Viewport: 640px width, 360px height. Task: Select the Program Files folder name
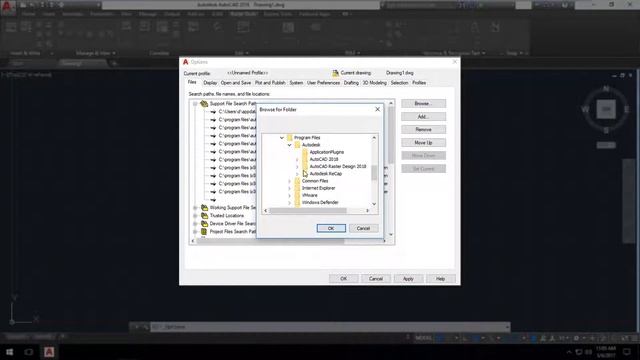point(307,138)
